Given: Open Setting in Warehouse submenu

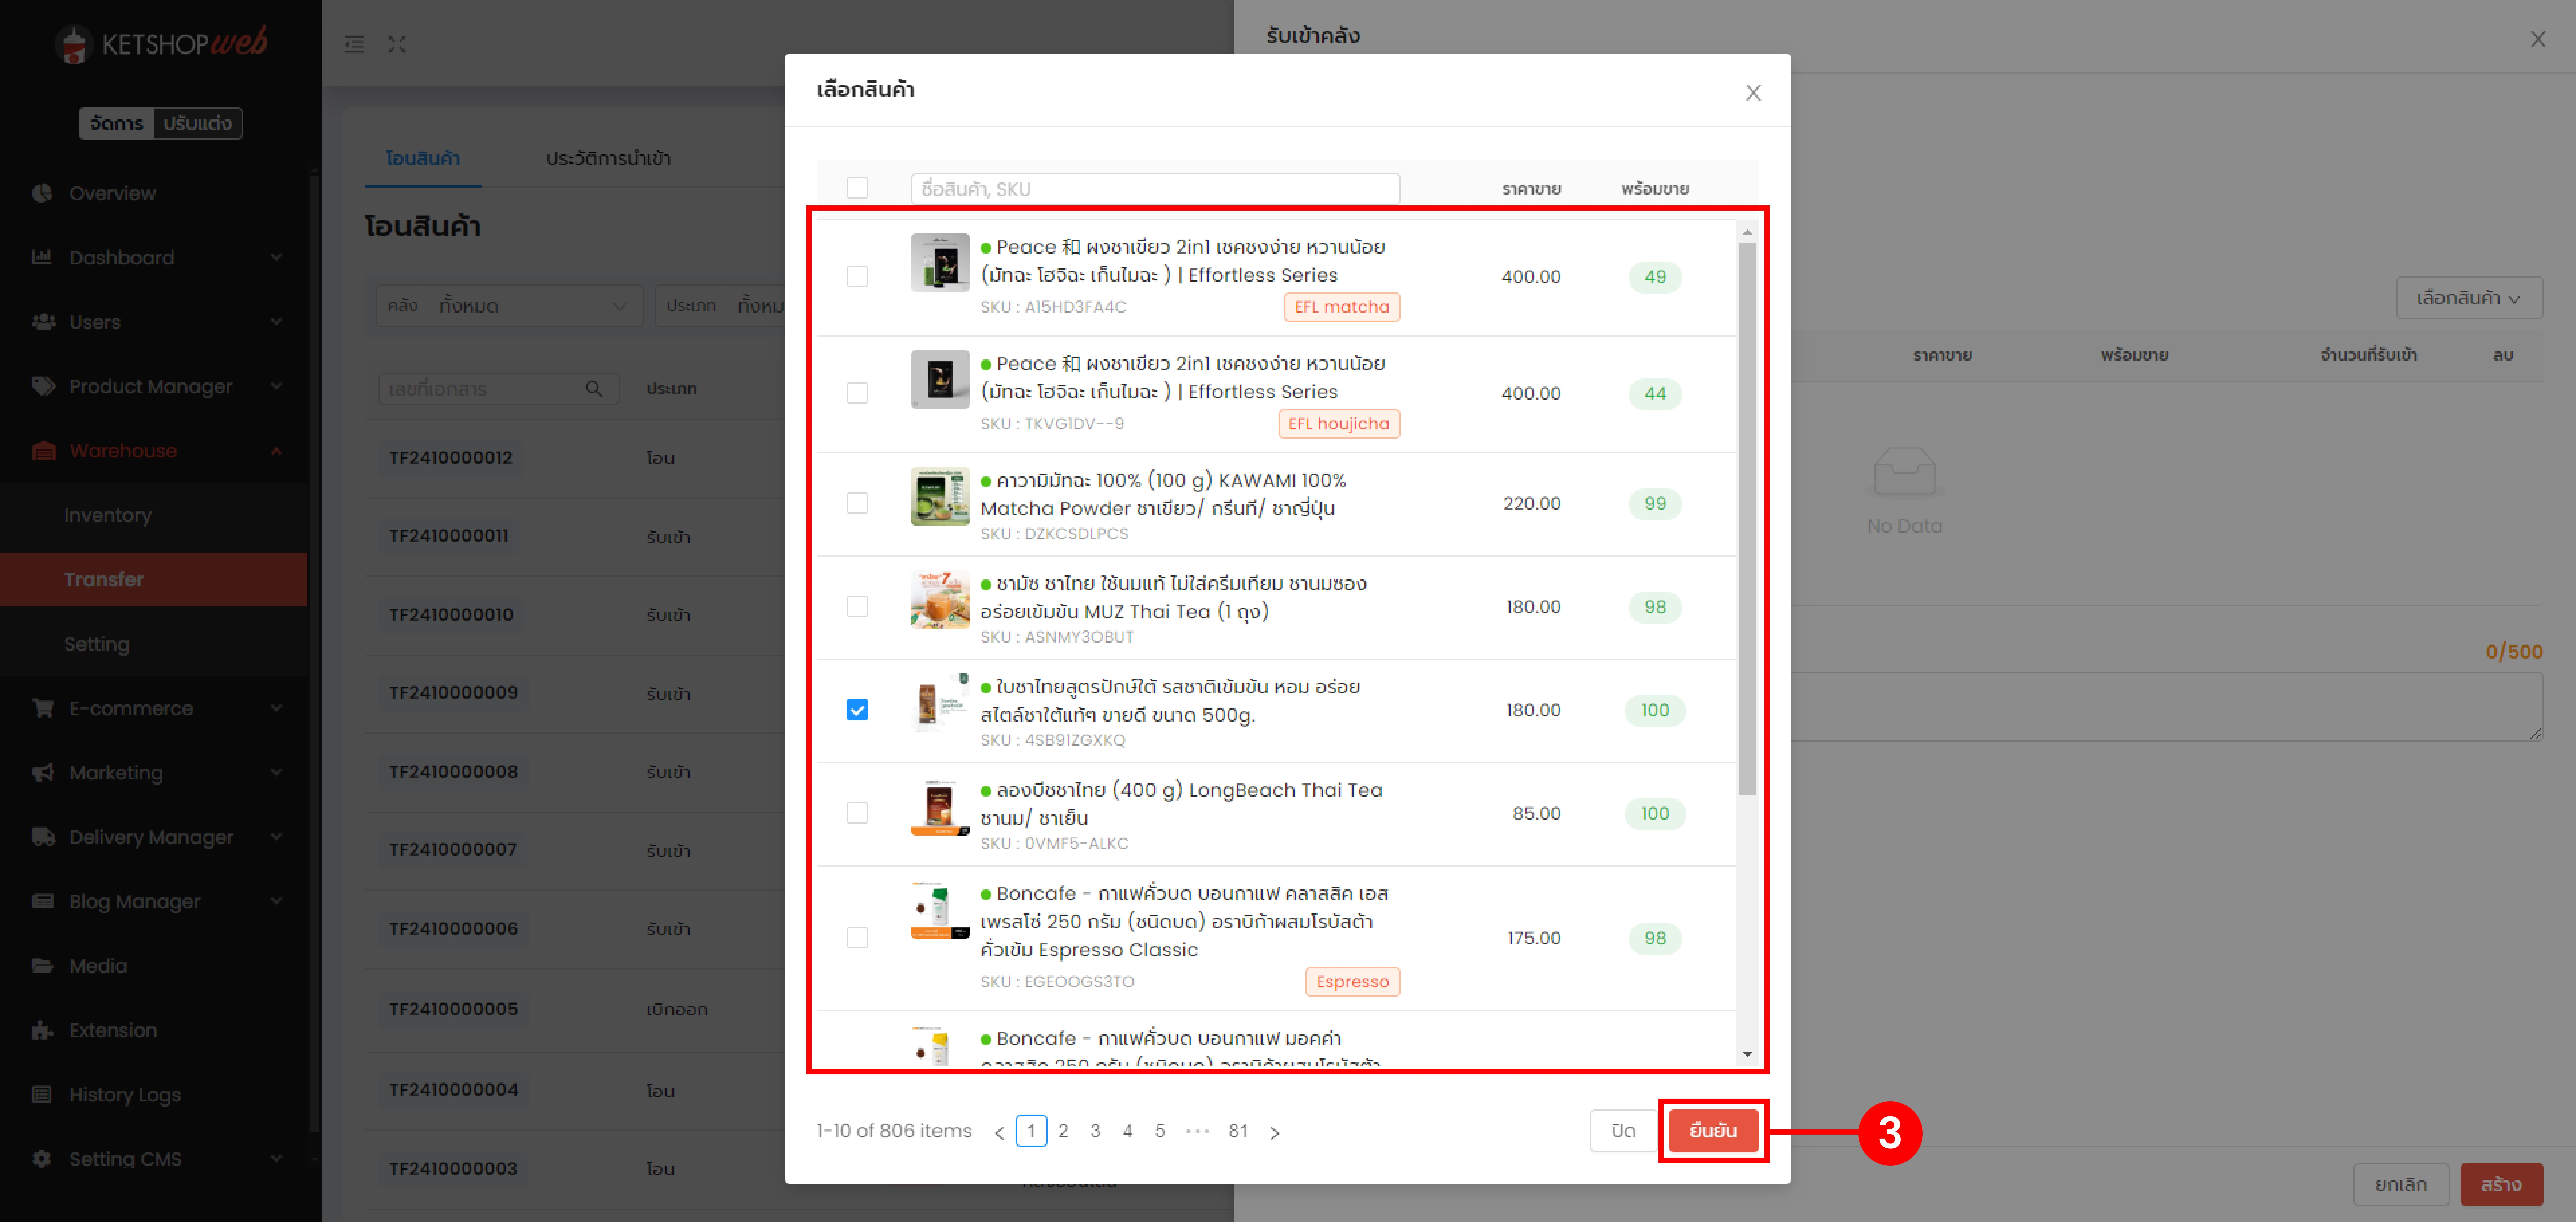Looking at the screenshot, I should pos(97,644).
